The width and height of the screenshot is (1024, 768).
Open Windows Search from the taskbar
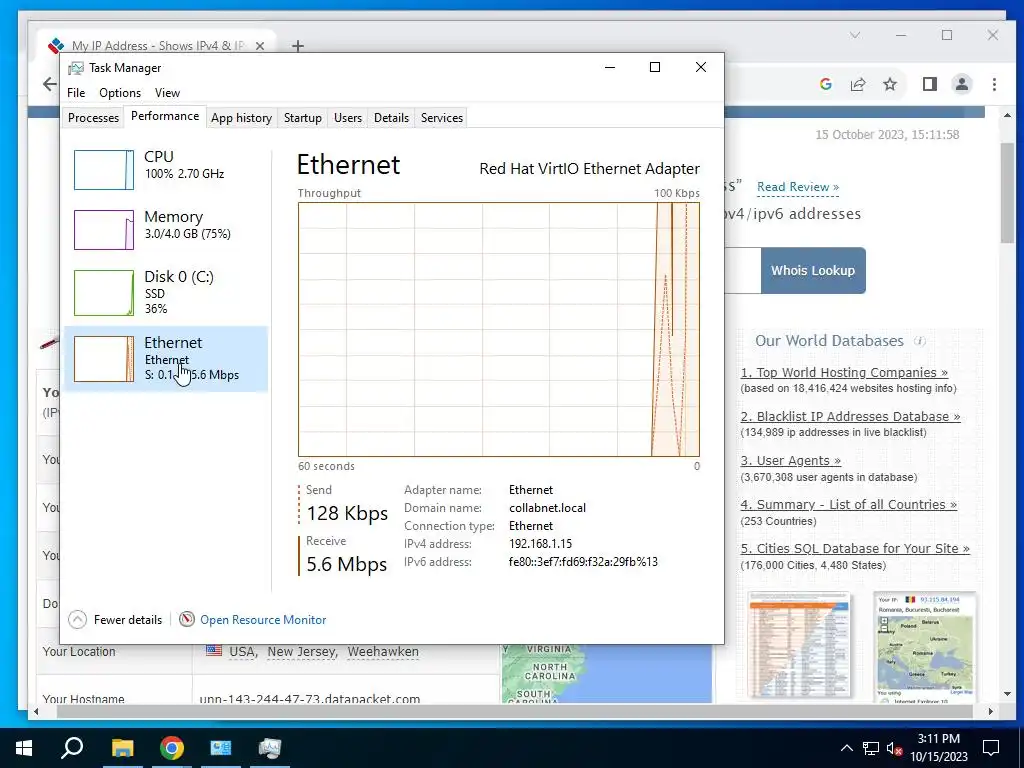click(72, 748)
